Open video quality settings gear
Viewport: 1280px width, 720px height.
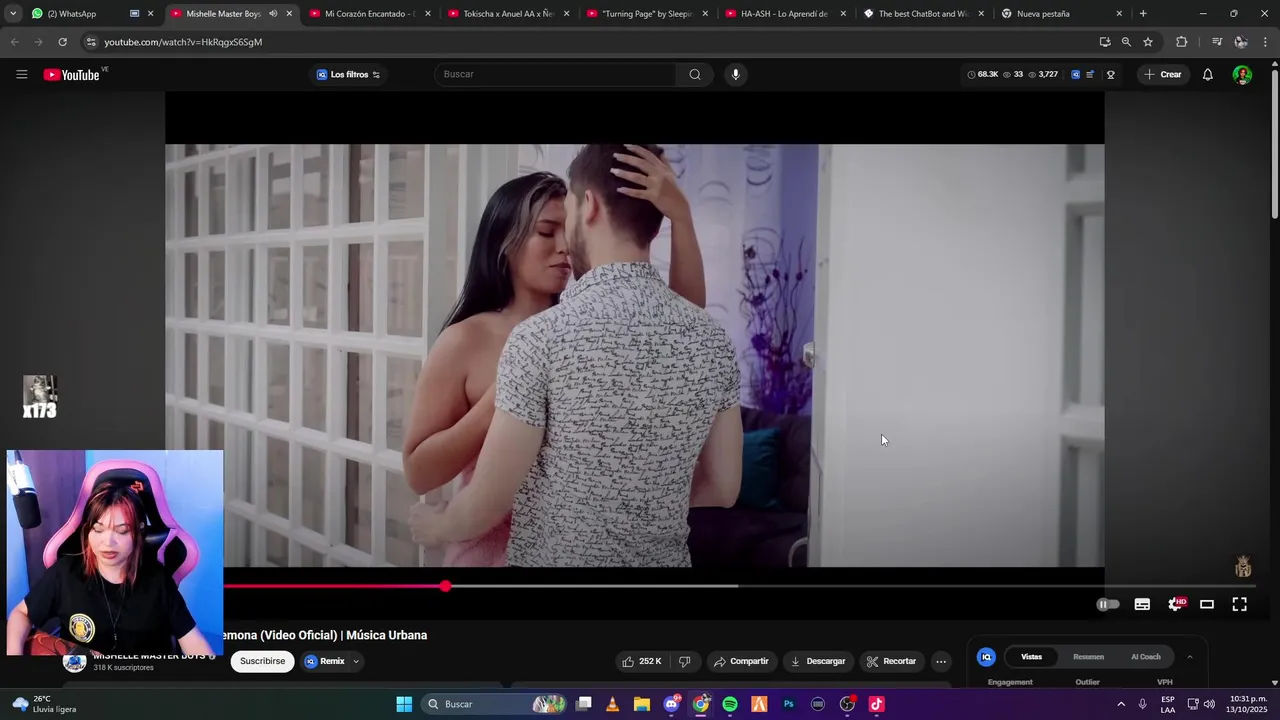(x=1176, y=604)
